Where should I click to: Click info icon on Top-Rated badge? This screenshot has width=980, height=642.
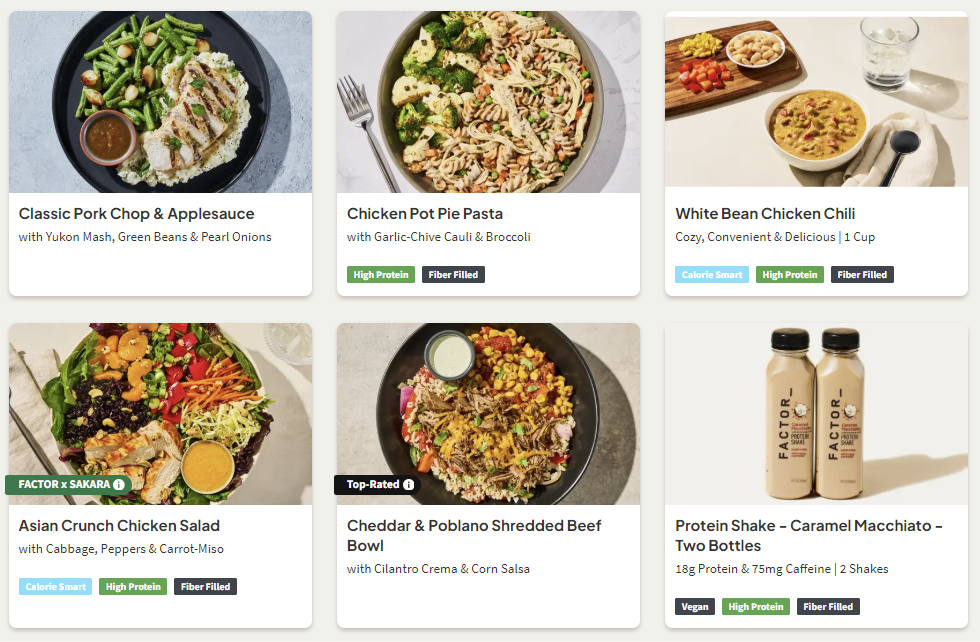pos(408,485)
